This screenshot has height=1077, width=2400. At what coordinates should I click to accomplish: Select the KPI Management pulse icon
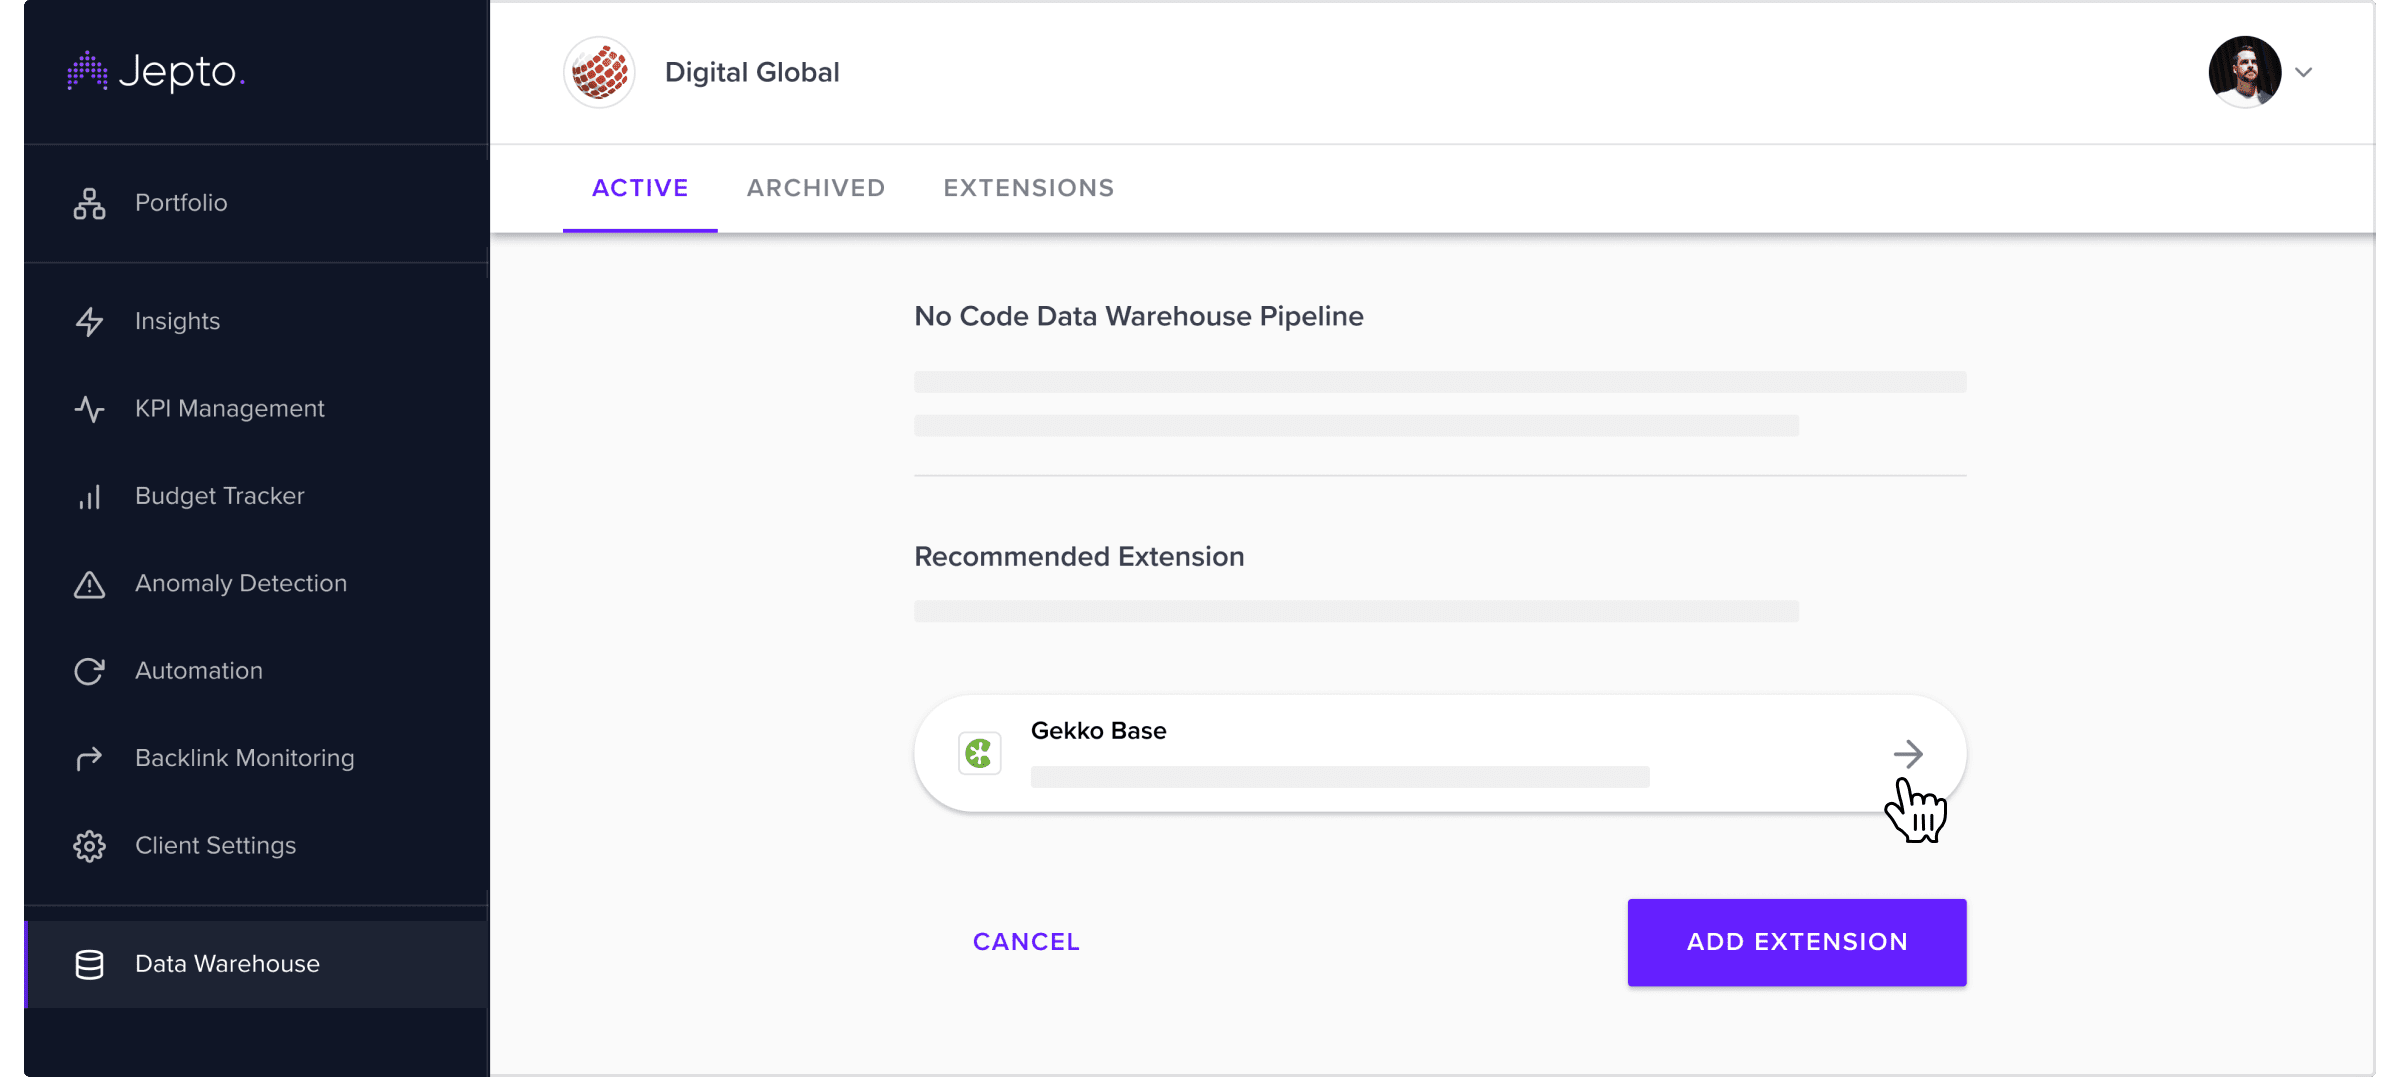tap(90, 409)
